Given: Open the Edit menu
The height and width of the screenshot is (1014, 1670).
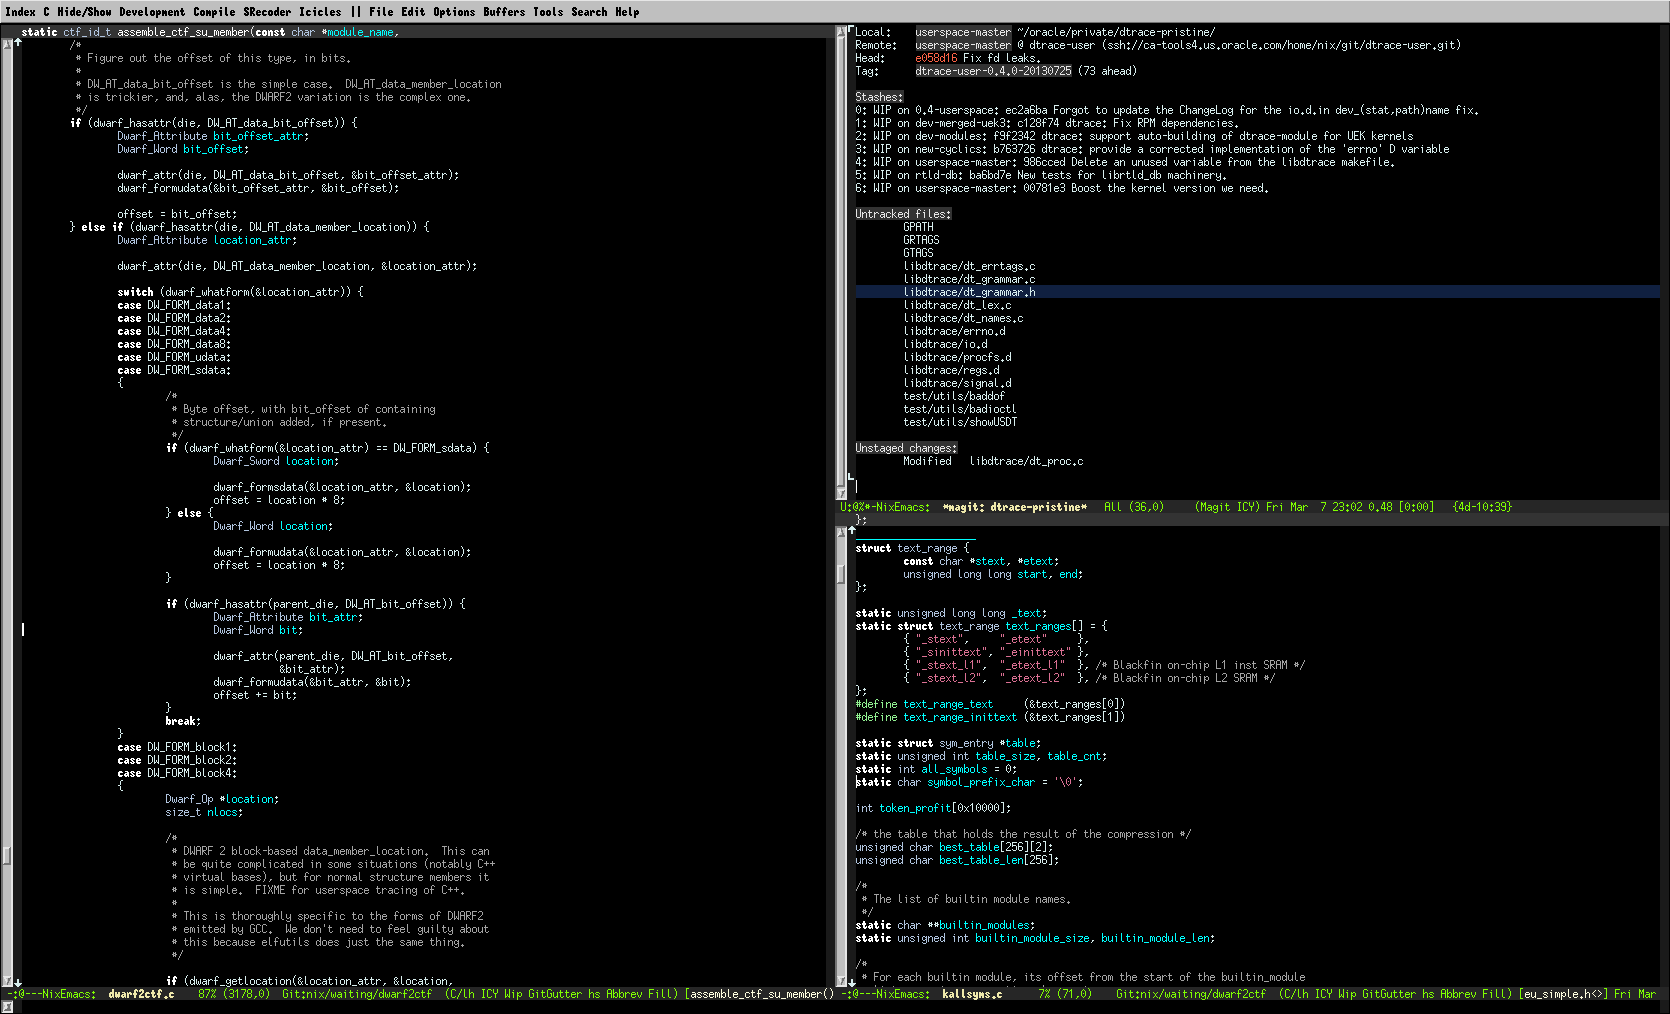Looking at the screenshot, I should [413, 12].
